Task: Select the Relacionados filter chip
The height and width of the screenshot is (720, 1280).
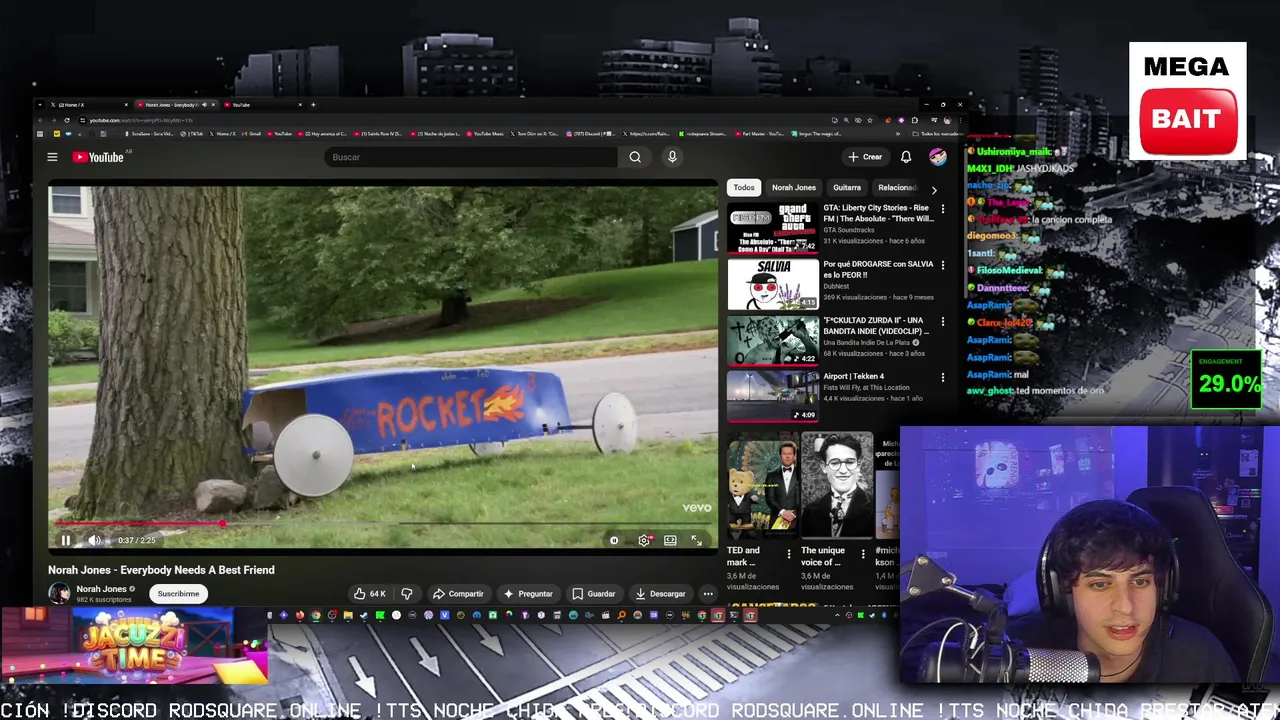Action: click(x=896, y=187)
